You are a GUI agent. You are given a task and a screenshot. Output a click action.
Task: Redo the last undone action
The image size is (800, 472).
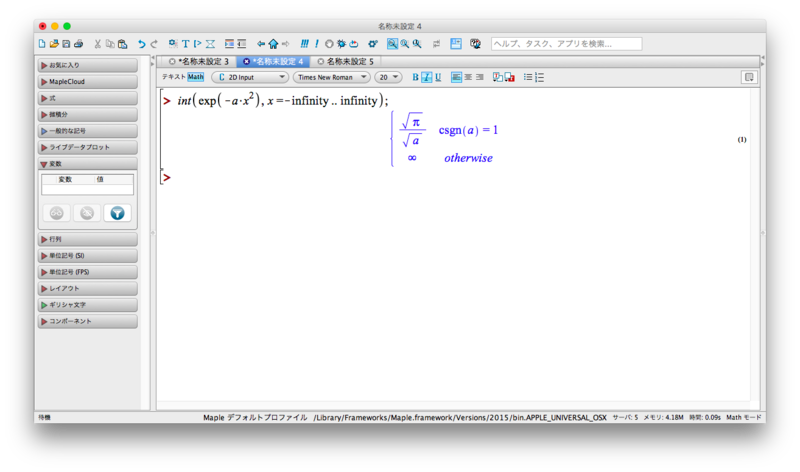pyautogui.click(x=154, y=44)
